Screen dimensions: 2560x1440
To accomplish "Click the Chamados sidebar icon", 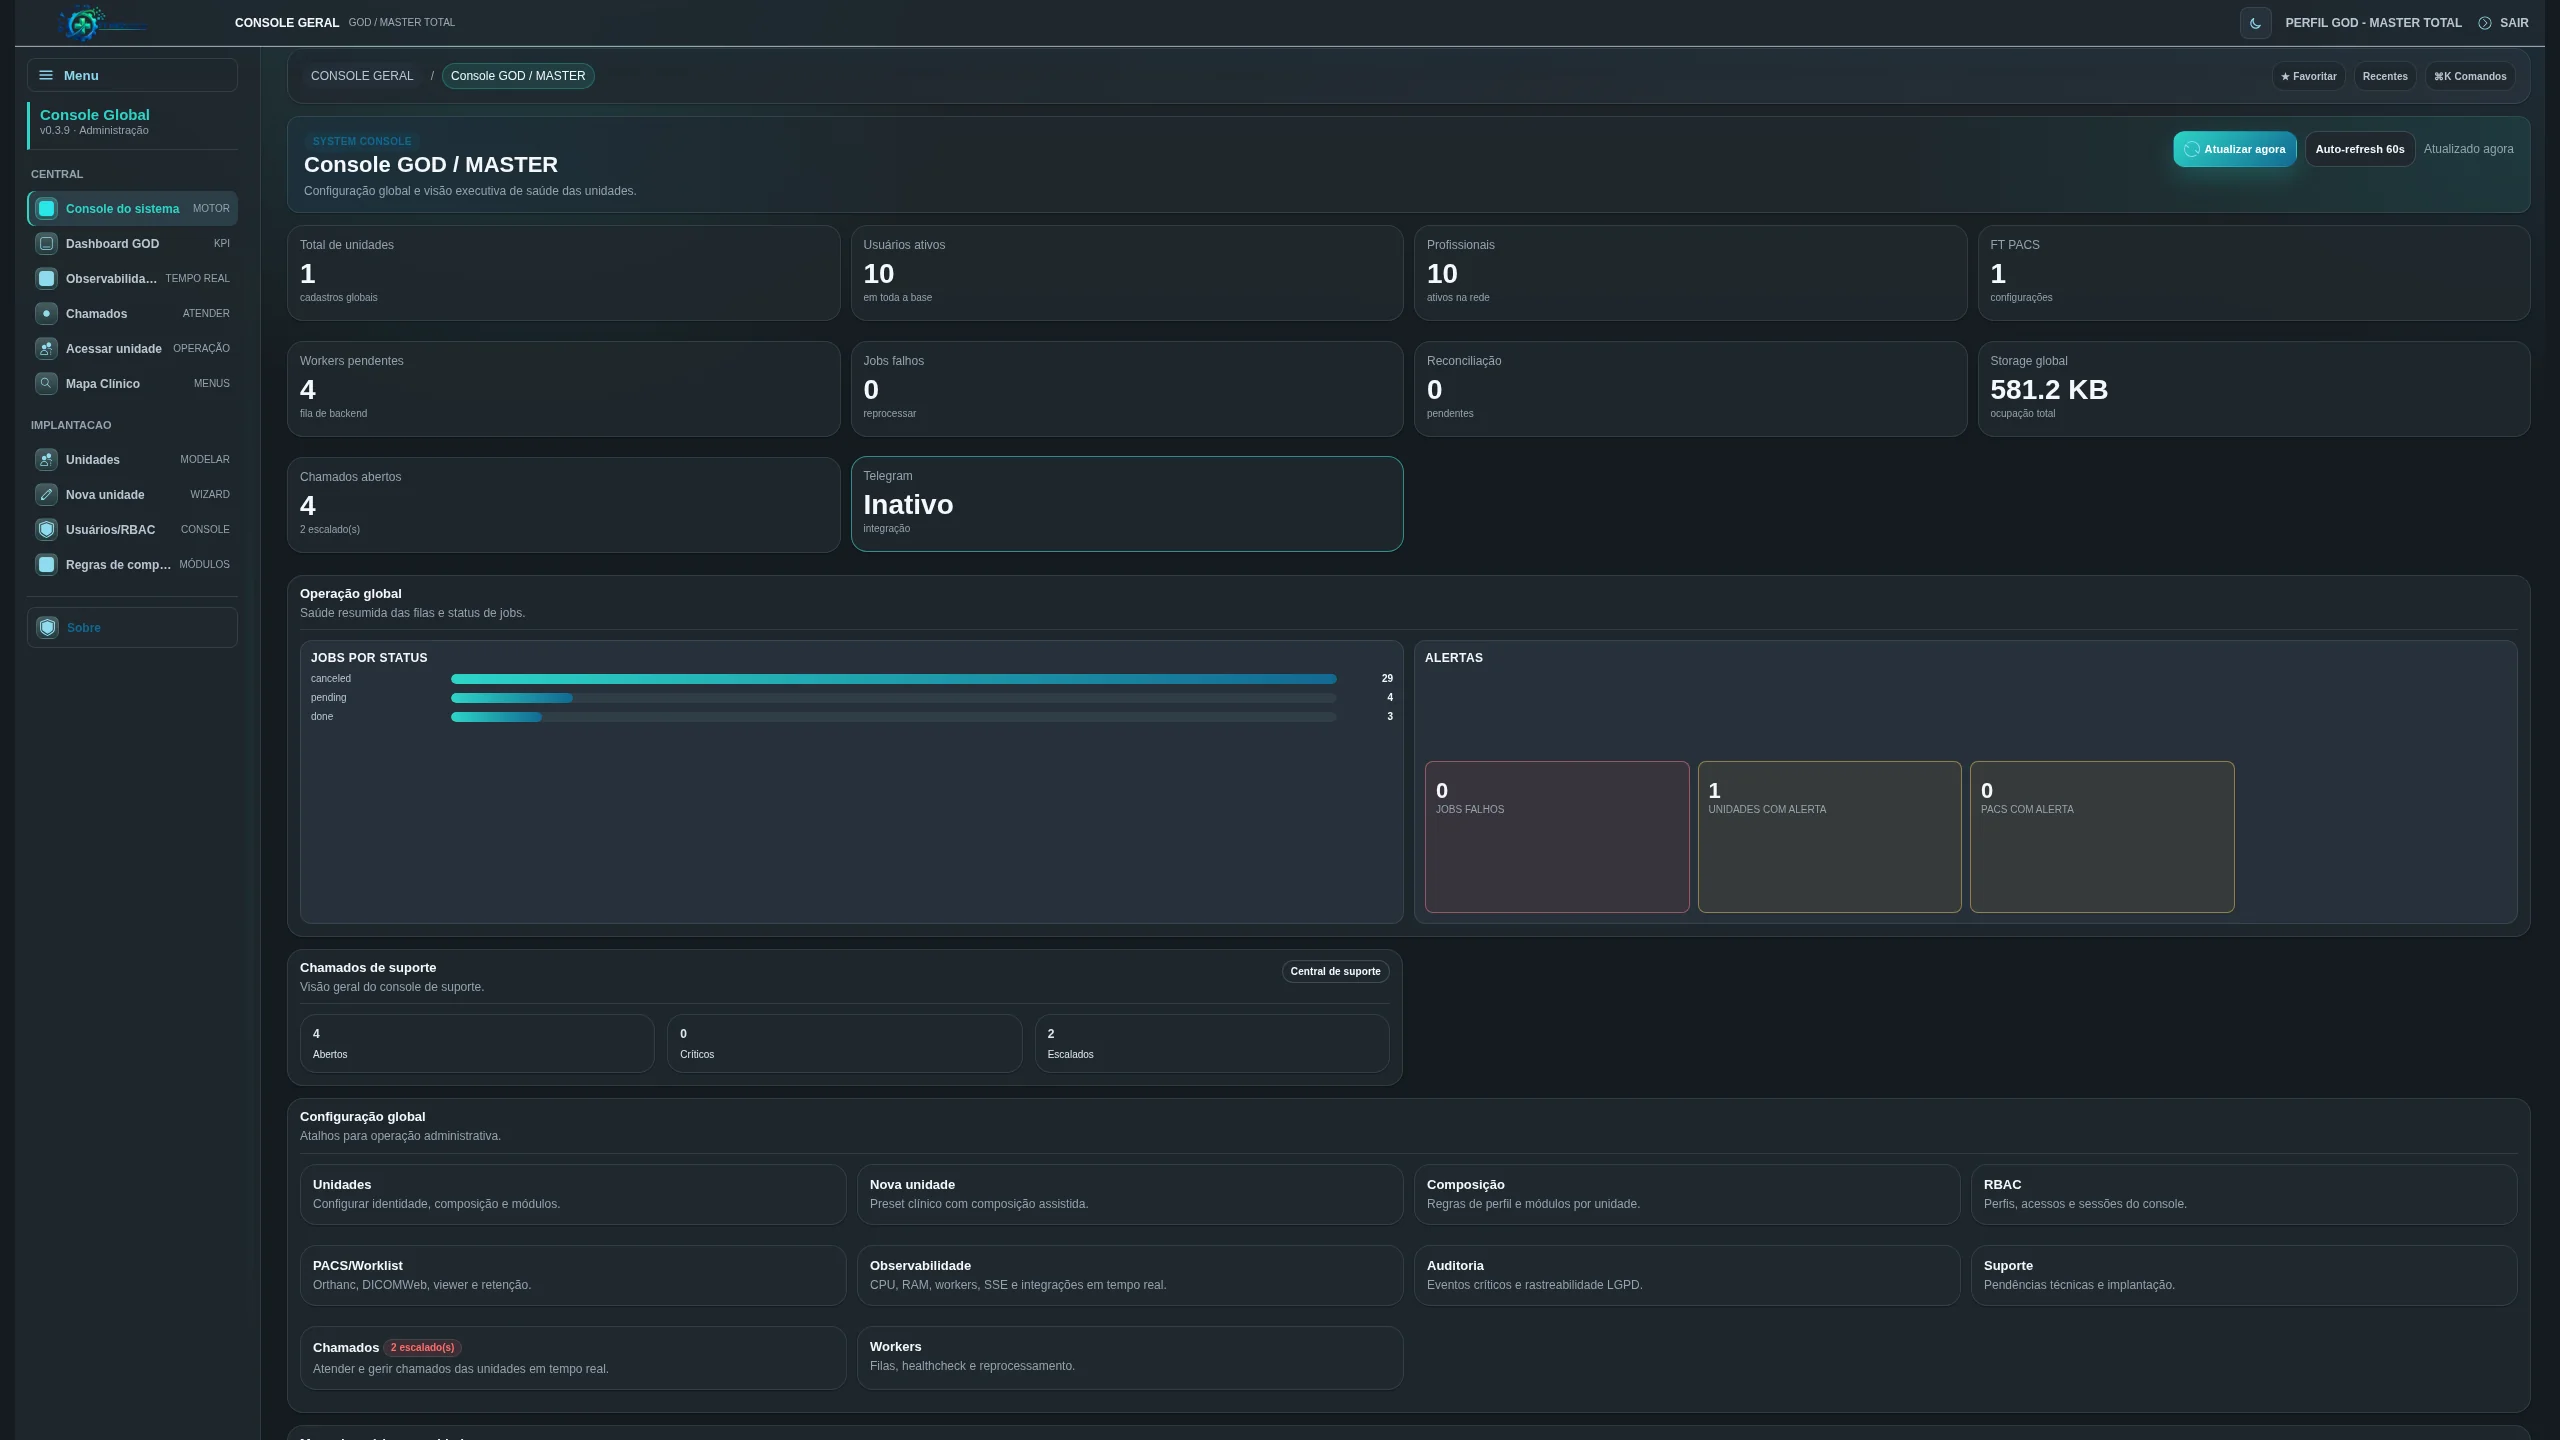I will tap(46, 314).
